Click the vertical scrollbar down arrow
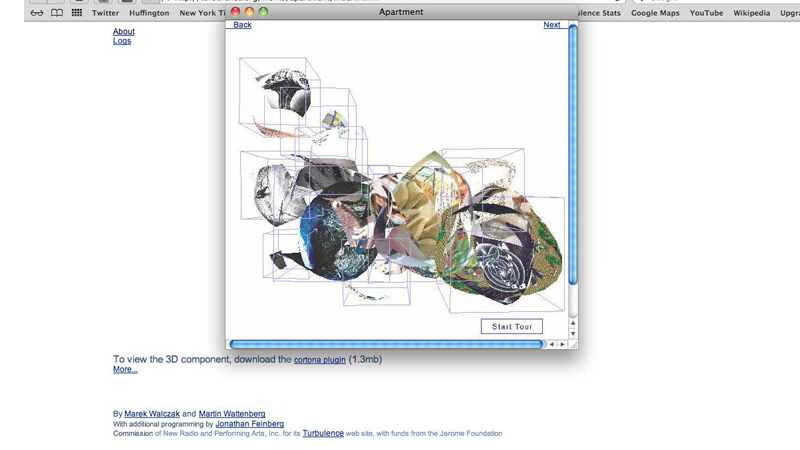 click(573, 334)
